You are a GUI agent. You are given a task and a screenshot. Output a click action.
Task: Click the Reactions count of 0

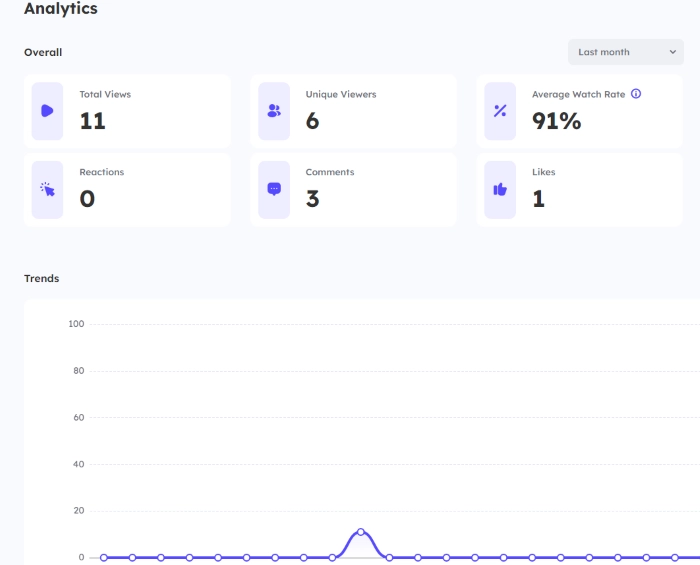coord(87,199)
